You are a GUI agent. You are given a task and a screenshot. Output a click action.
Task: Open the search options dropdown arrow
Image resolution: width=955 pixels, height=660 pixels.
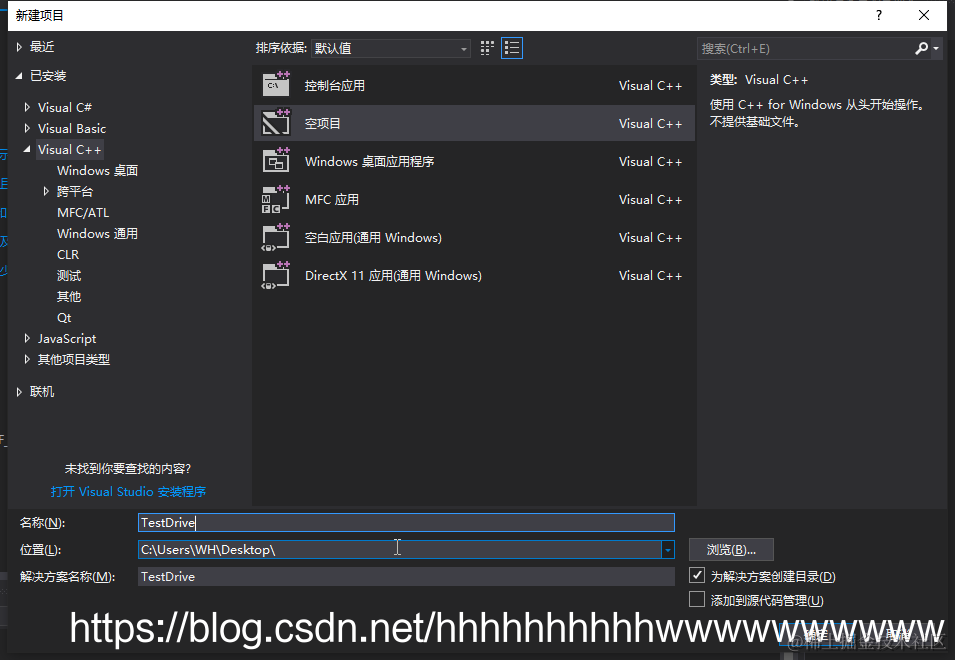(x=936, y=48)
